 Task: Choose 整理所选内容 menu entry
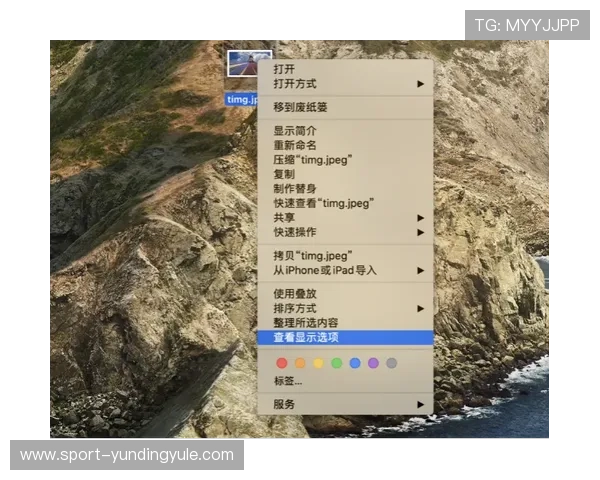345,323
